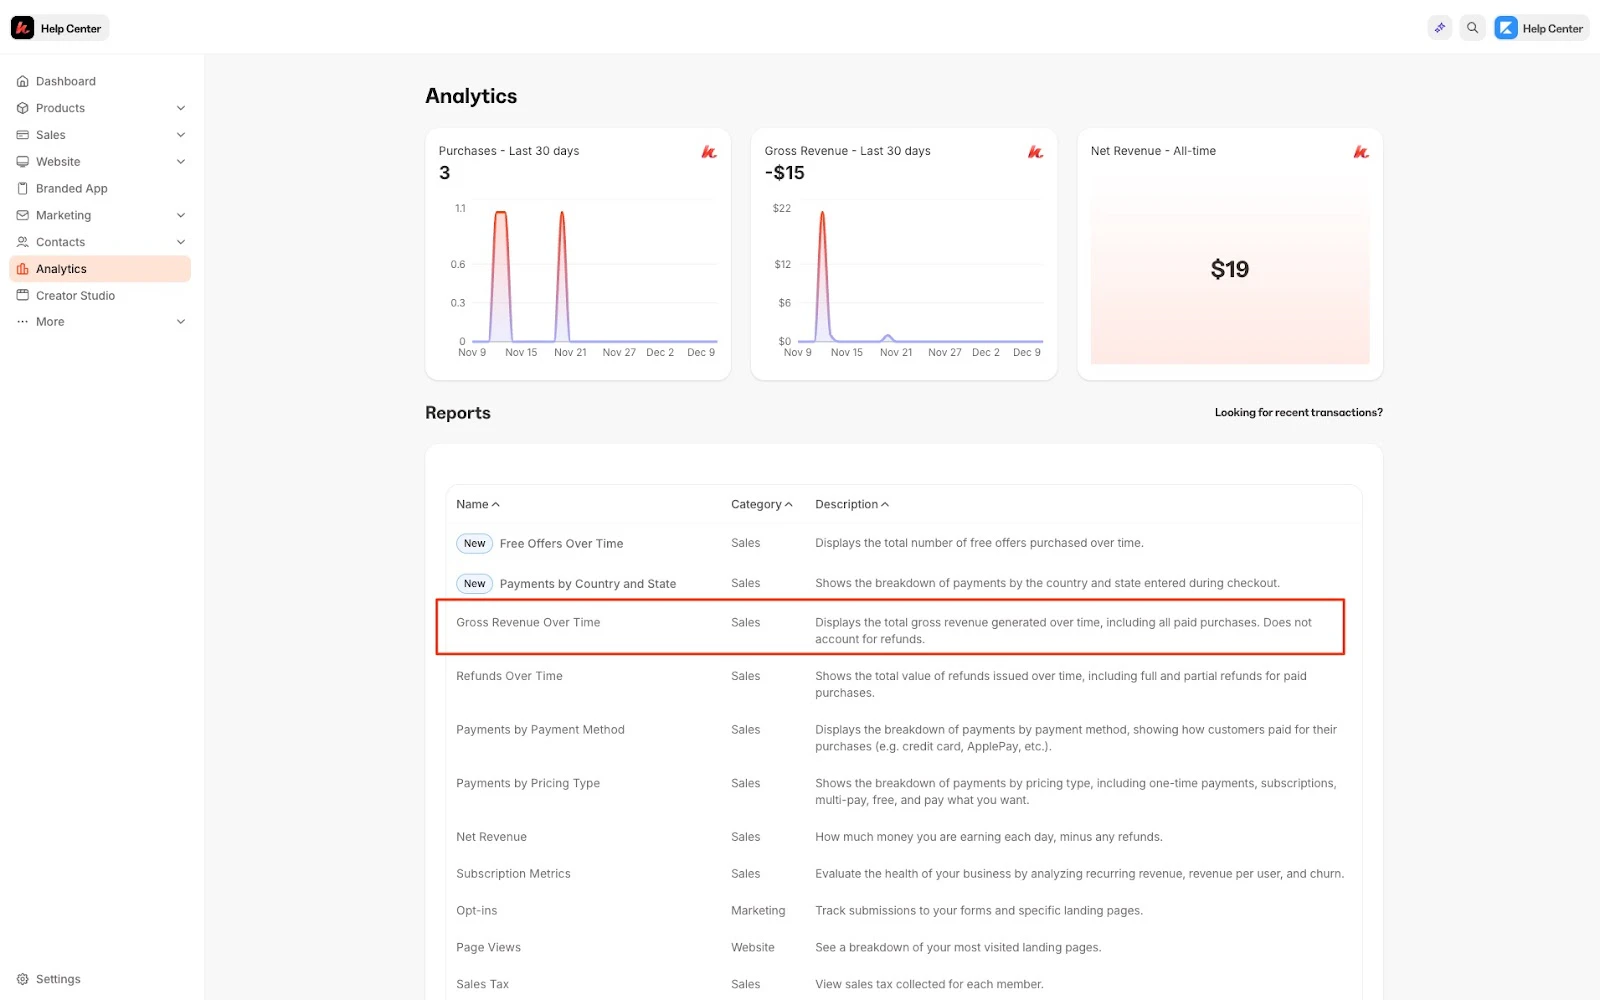1600x1000 pixels.
Task: Click the purple sparkle icon top right
Action: tap(1439, 27)
